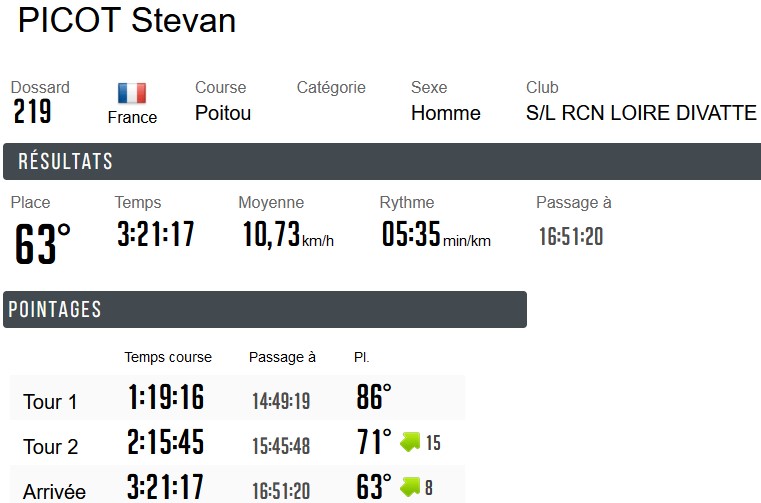Click the runner name PICOT Stevan
Screen dimensions: 761x503
(127, 21)
